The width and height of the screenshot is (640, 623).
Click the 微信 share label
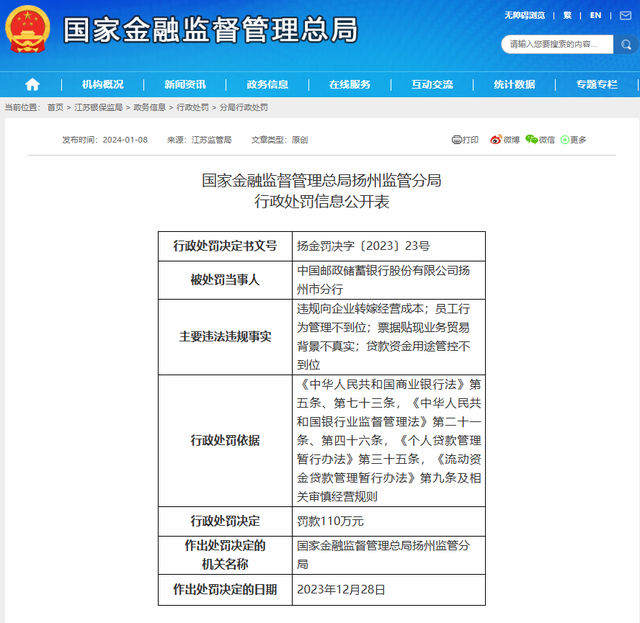(547, 140)
